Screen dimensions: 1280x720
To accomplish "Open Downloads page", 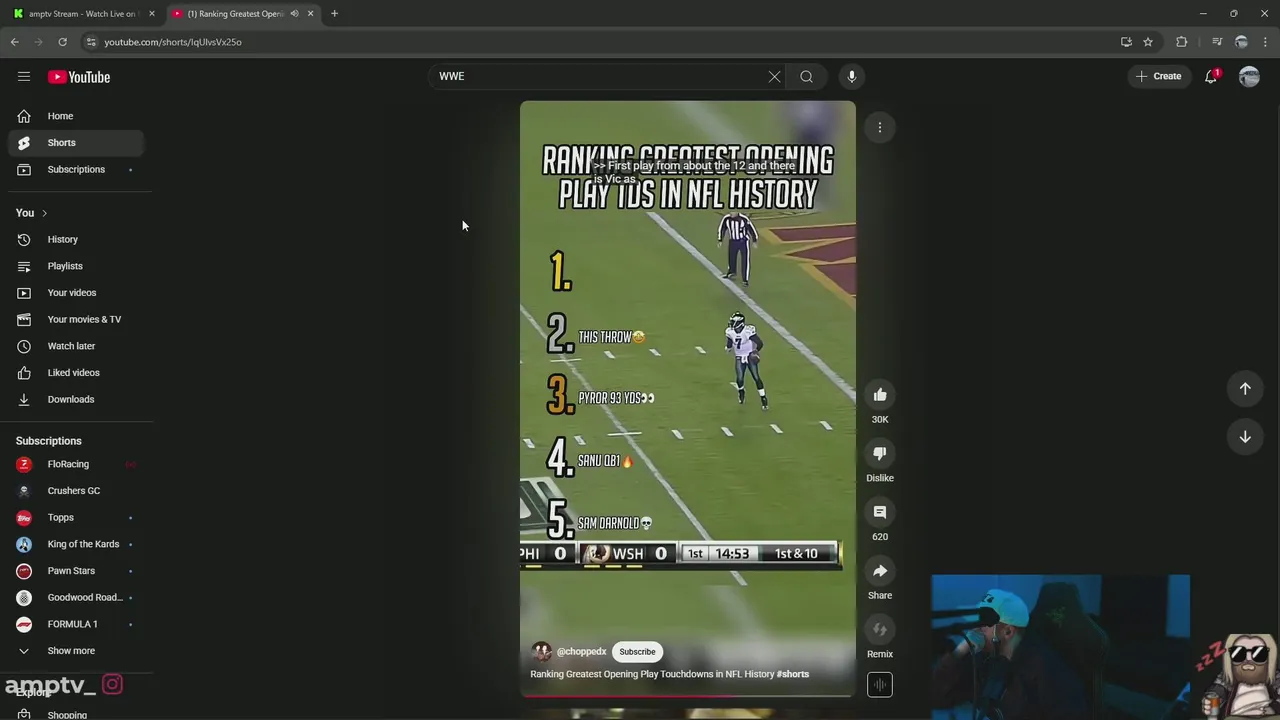I will pyautogui.click(x=76, y=399).
